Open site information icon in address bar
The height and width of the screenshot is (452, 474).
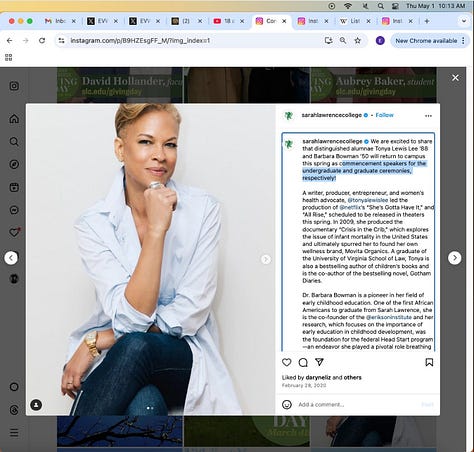61,41
